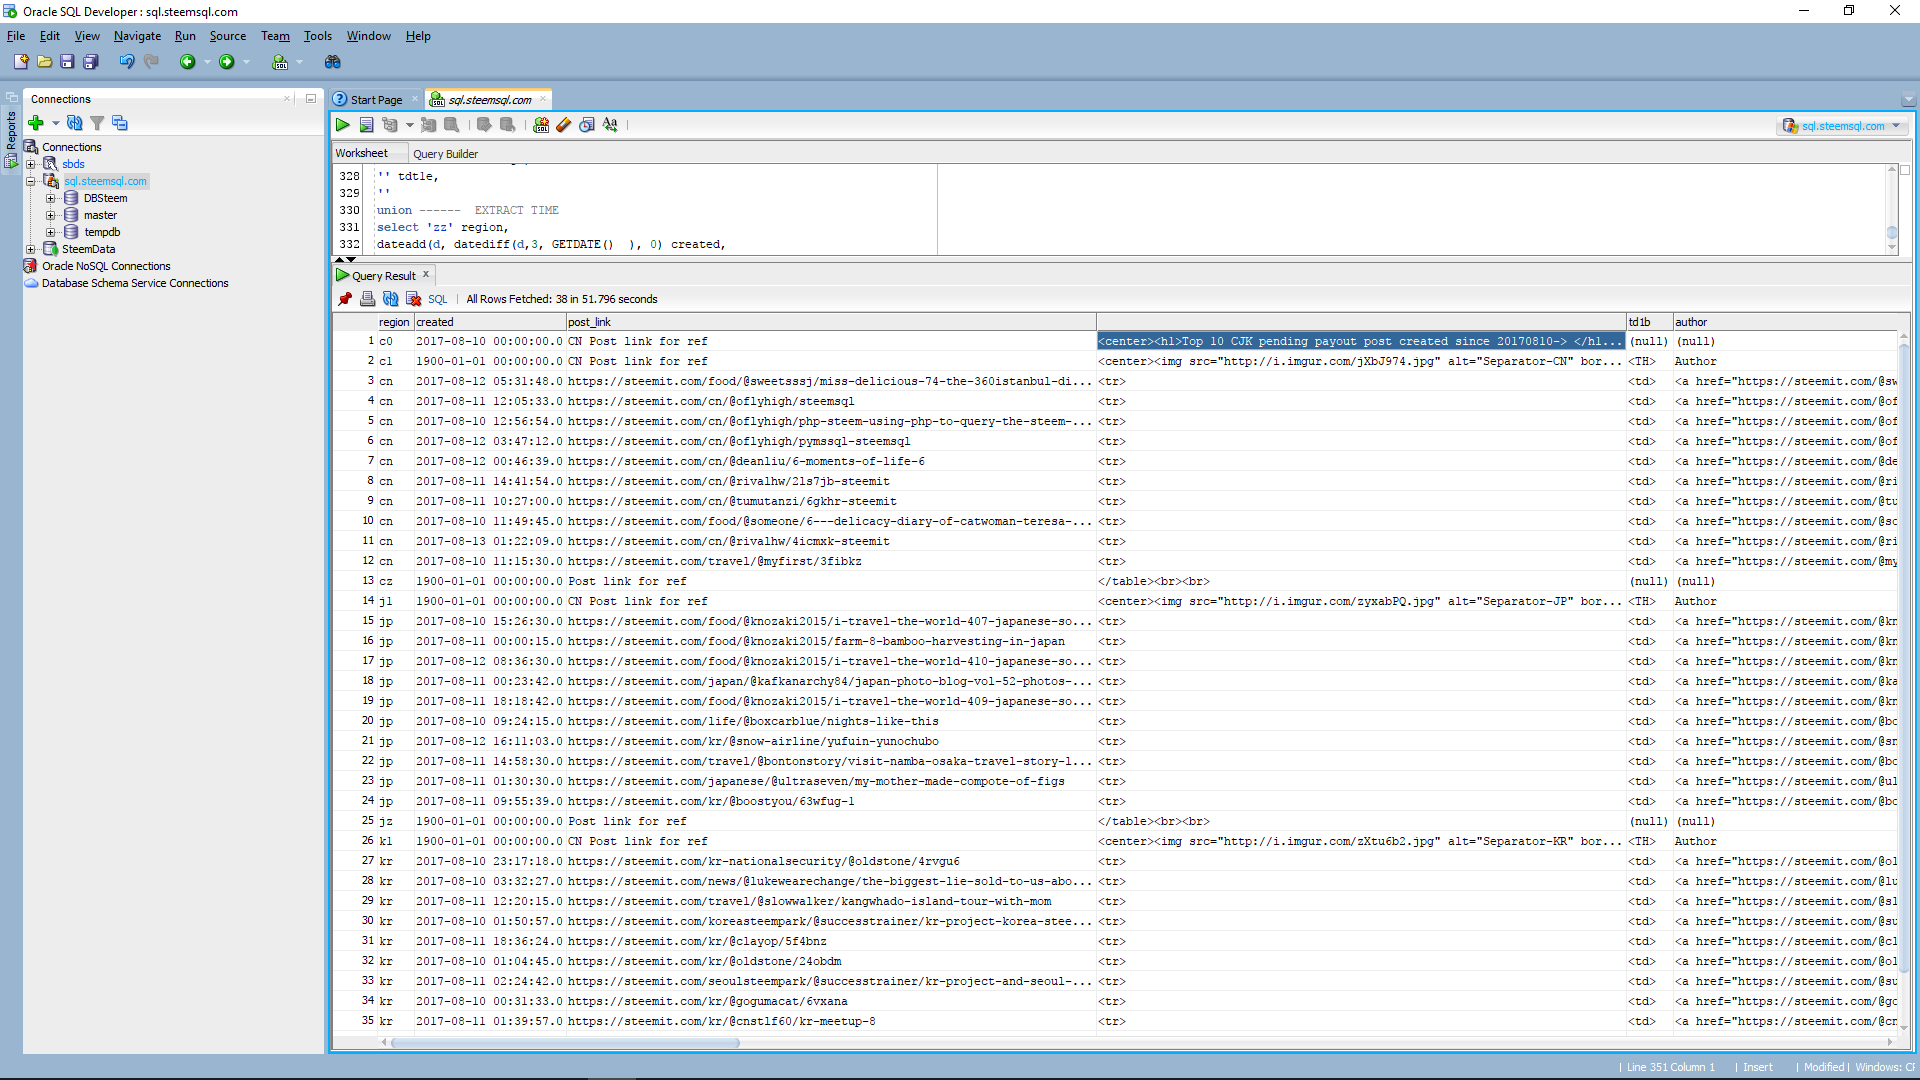Click the editor tab list dropdown arrow

[x=1908, y=100]
